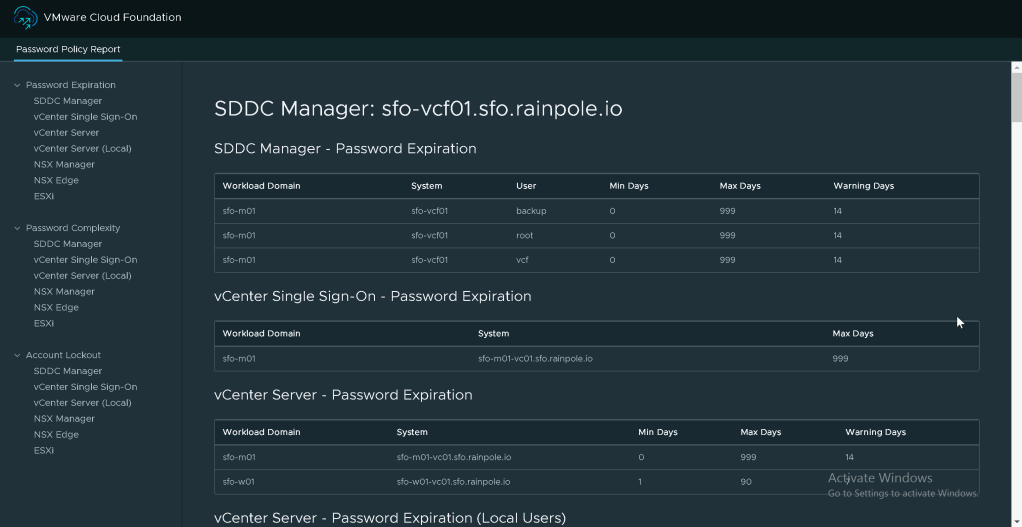Open vCenter Single Sign-On under Password Expiration
1022x527 pixels.
coord(85,117)
